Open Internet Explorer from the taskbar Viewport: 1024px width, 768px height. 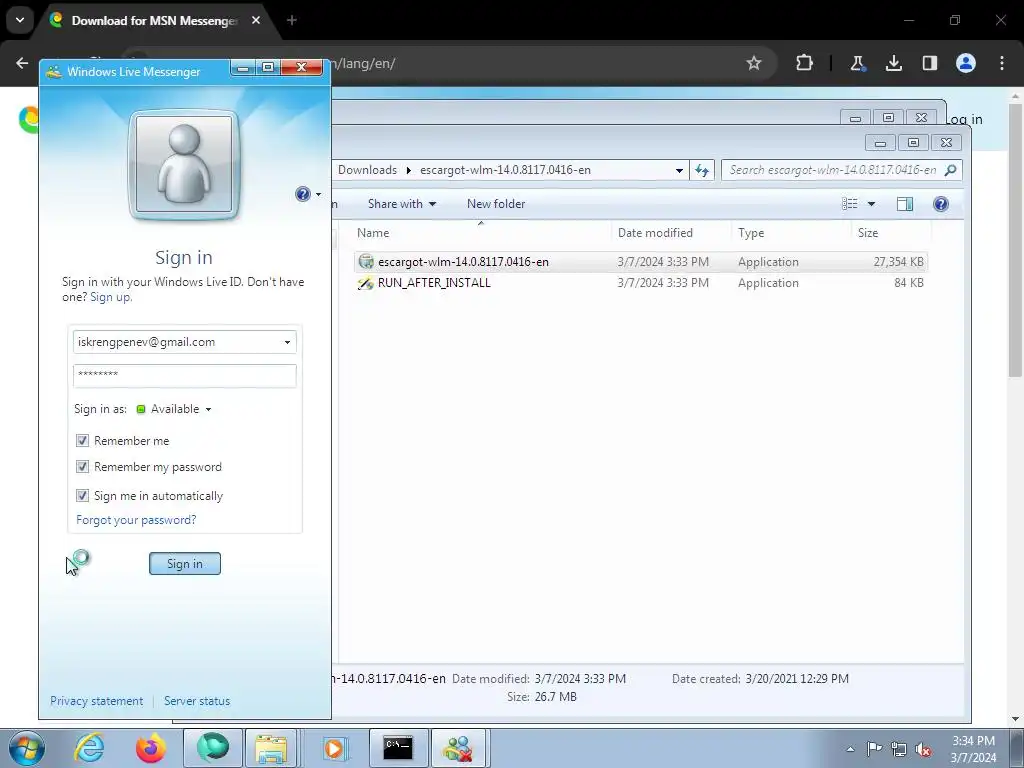point(89,748)
